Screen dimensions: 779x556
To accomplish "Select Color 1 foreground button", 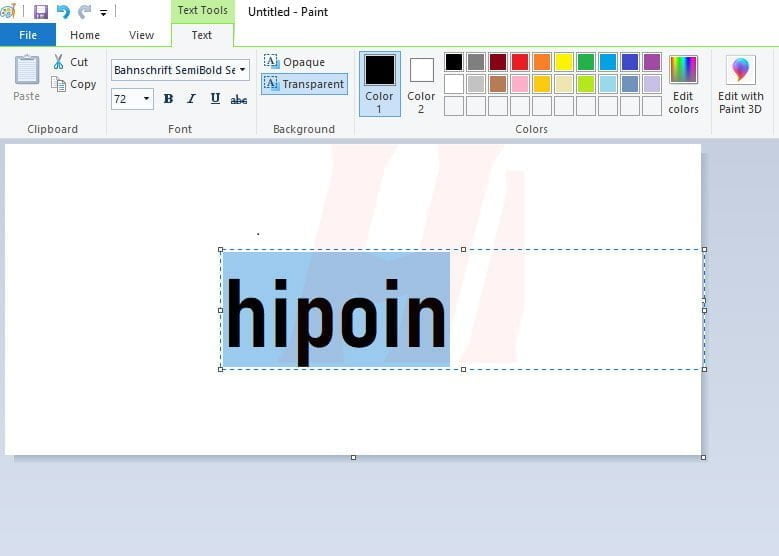I will [x=380, y=84].
